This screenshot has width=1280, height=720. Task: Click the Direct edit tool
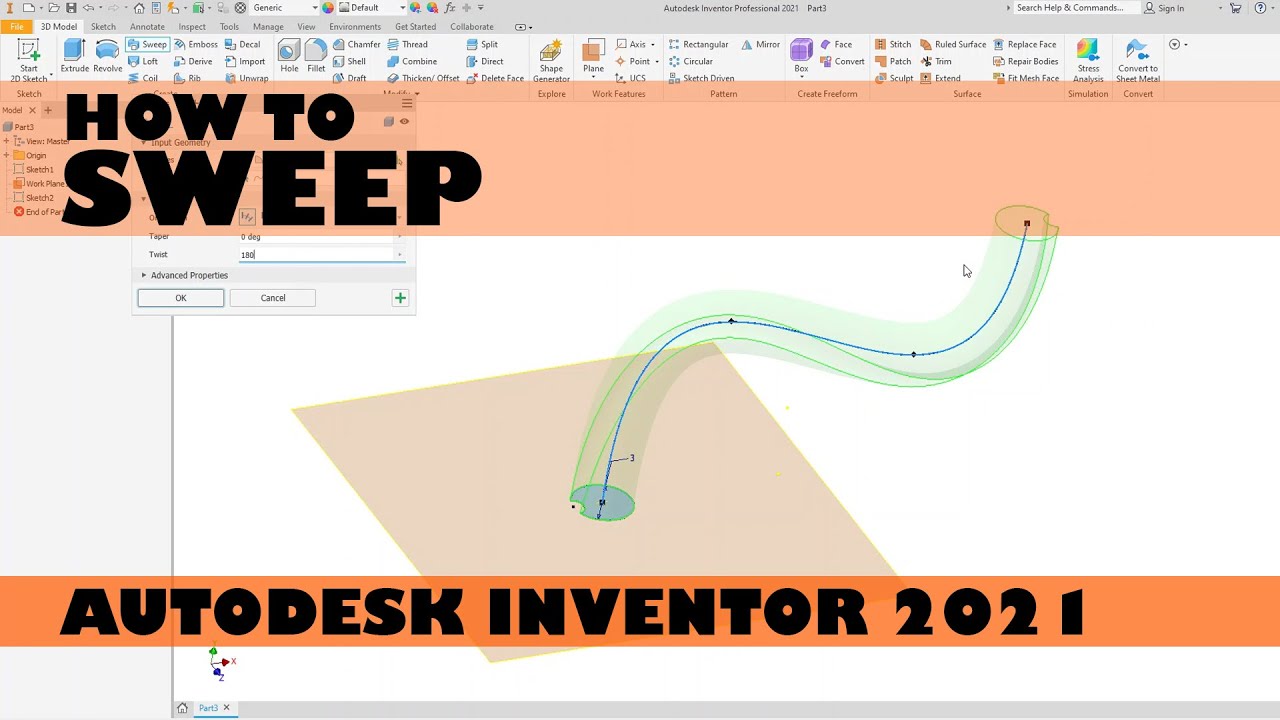point(485,61)
